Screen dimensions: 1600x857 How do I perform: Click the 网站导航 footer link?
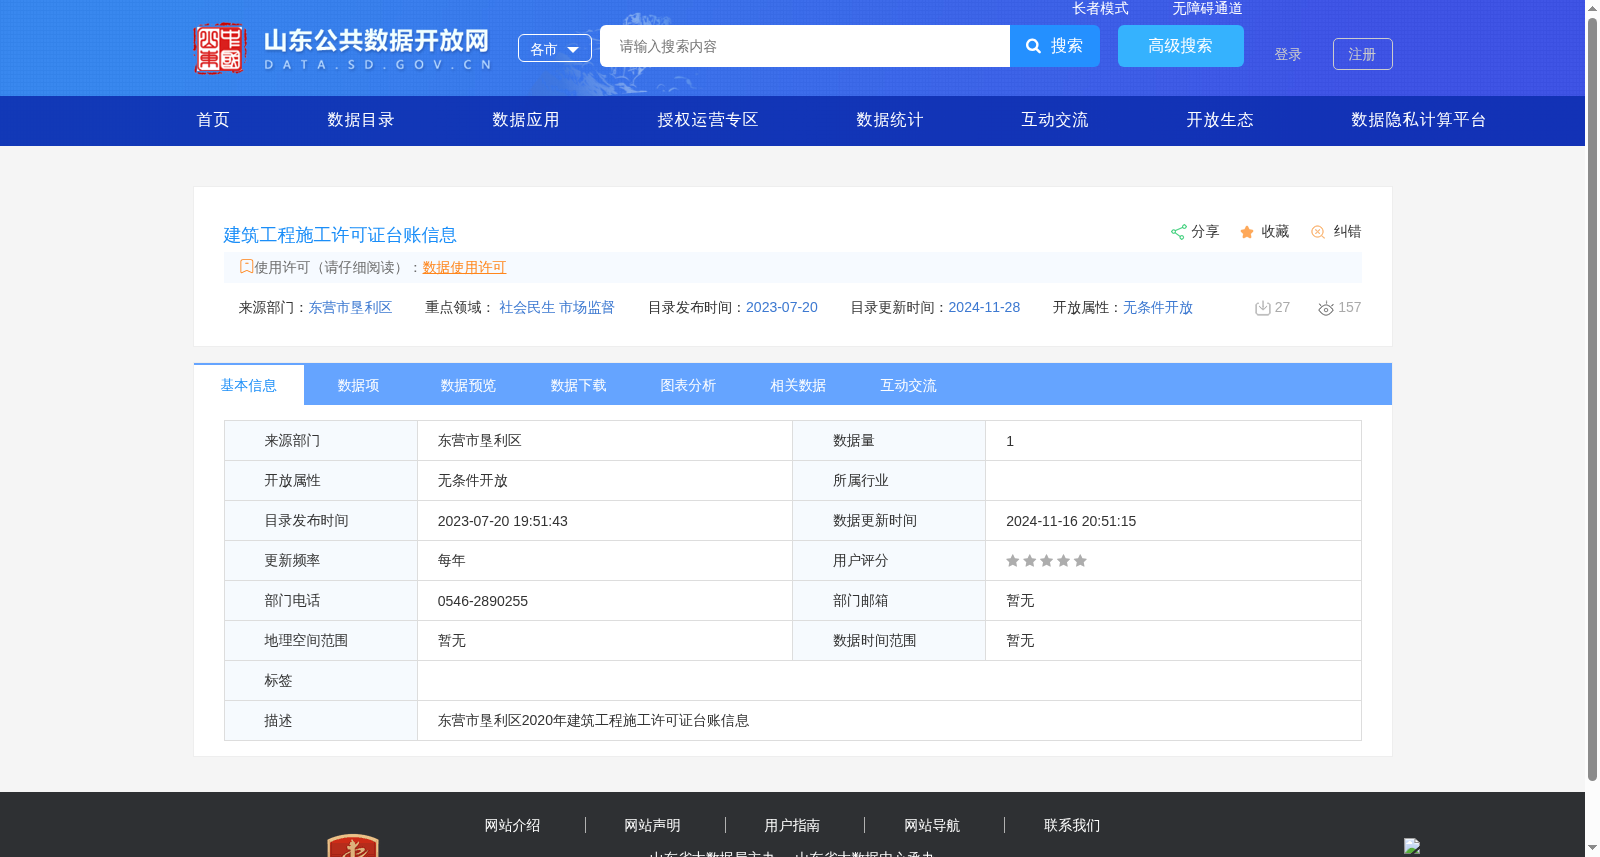(x=932, y=826)
